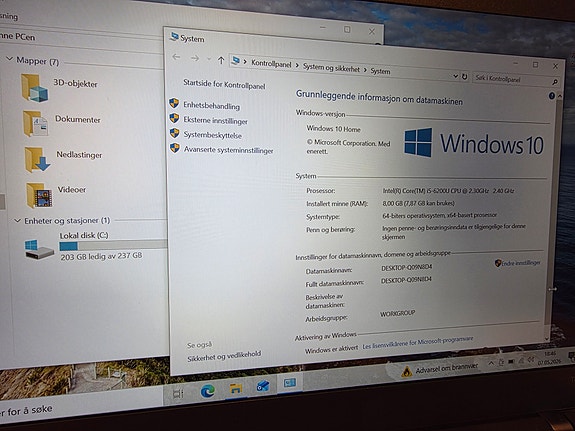The height and width of the screenshot is (431, 575).
Task: Click the blue help question mark icon
Action: pyautogui.click(x=552, y=96)
